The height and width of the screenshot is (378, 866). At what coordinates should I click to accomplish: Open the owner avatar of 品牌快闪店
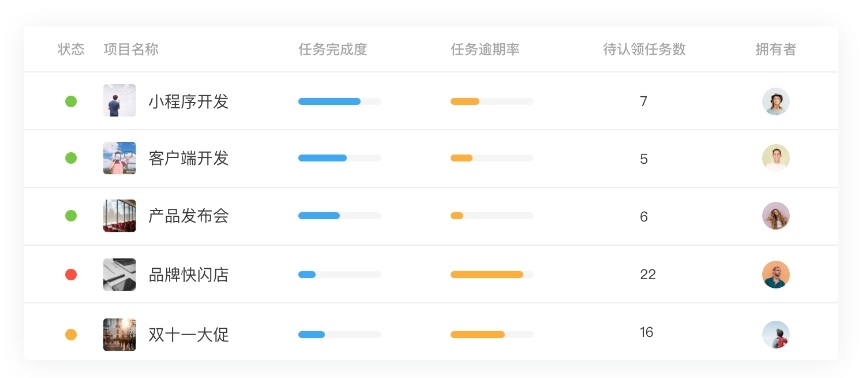coord(775,275)
